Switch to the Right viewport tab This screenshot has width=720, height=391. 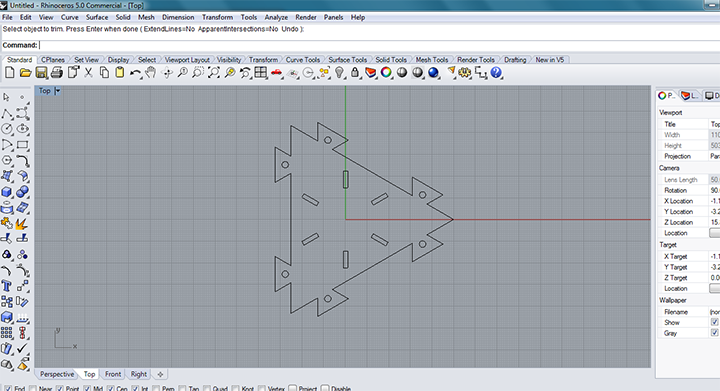coord(139,374)
